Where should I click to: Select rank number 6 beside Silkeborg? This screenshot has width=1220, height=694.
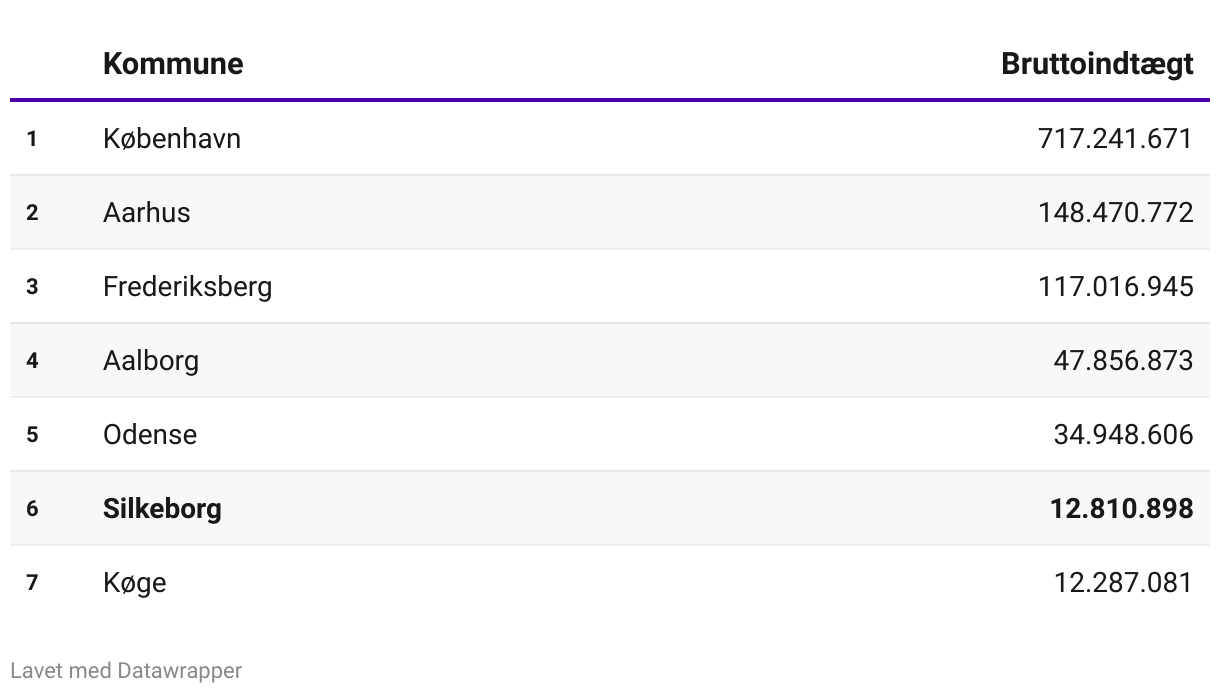click(x=32, y=509)
